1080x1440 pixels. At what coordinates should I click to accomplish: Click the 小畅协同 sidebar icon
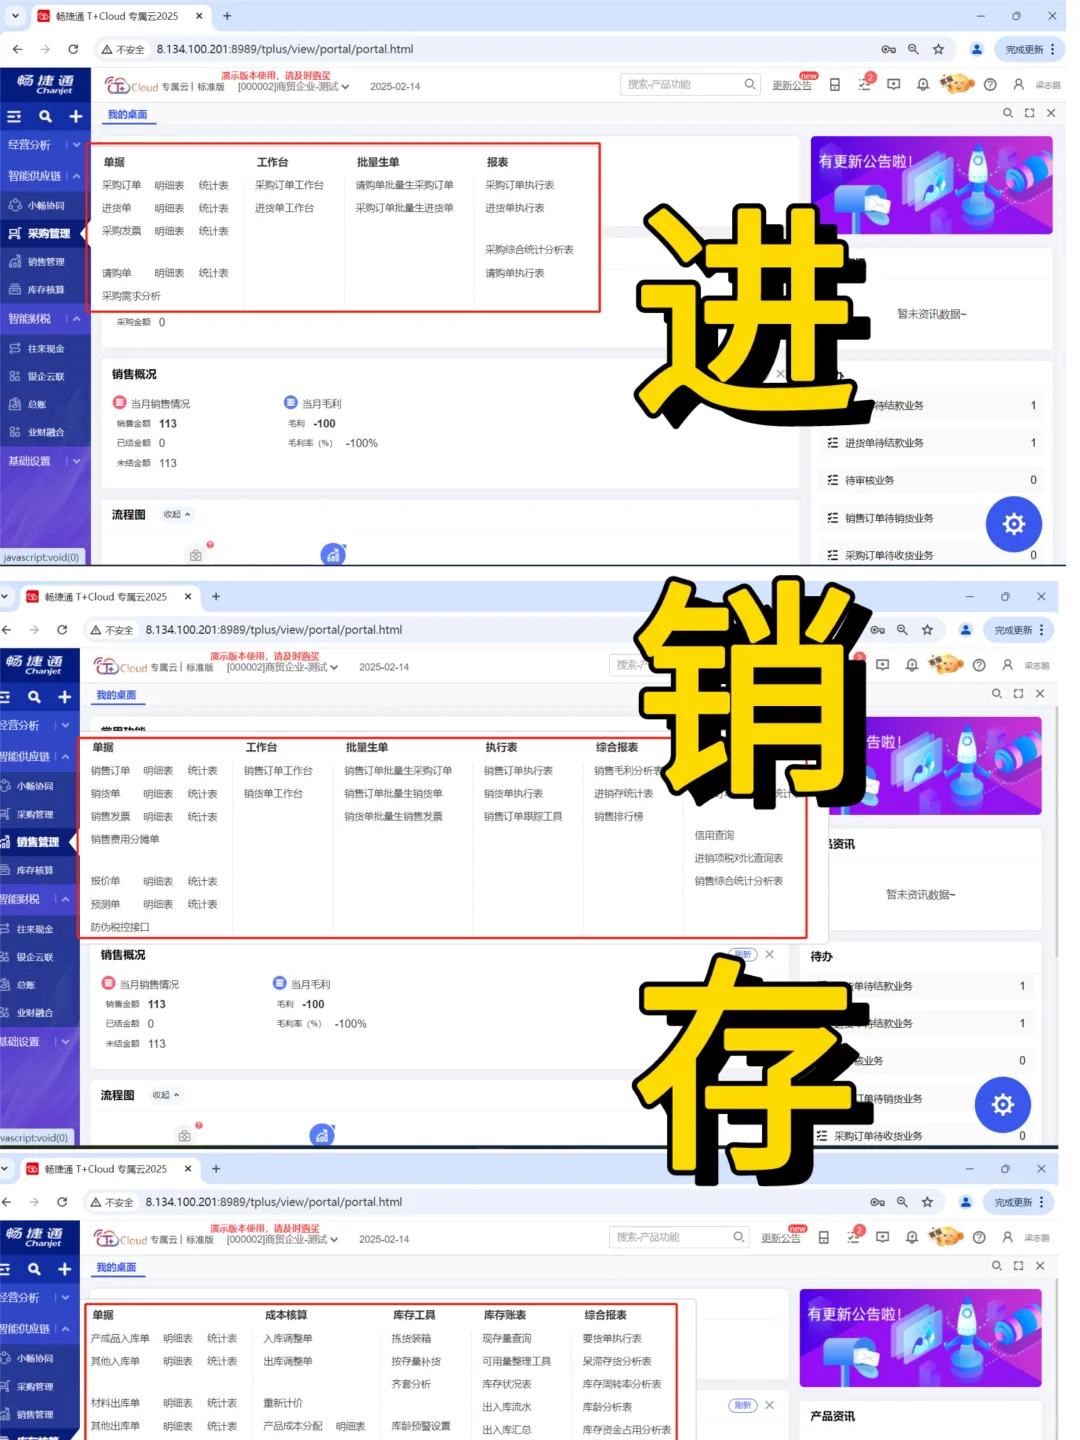pyautogui.click(x=45, y=205)
